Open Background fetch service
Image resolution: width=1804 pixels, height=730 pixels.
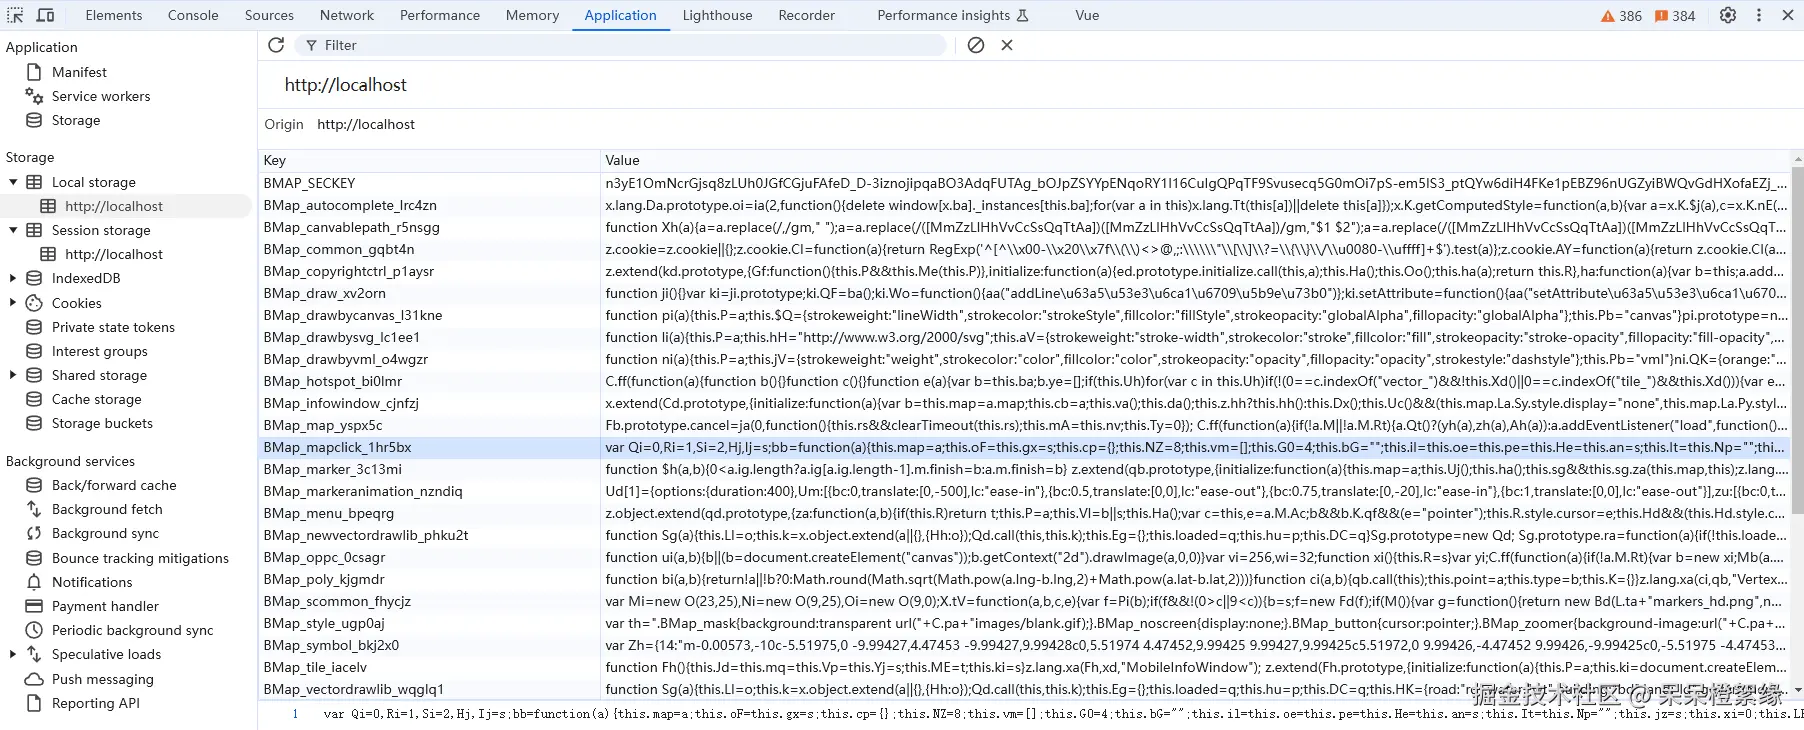click(x=107, y=509)
